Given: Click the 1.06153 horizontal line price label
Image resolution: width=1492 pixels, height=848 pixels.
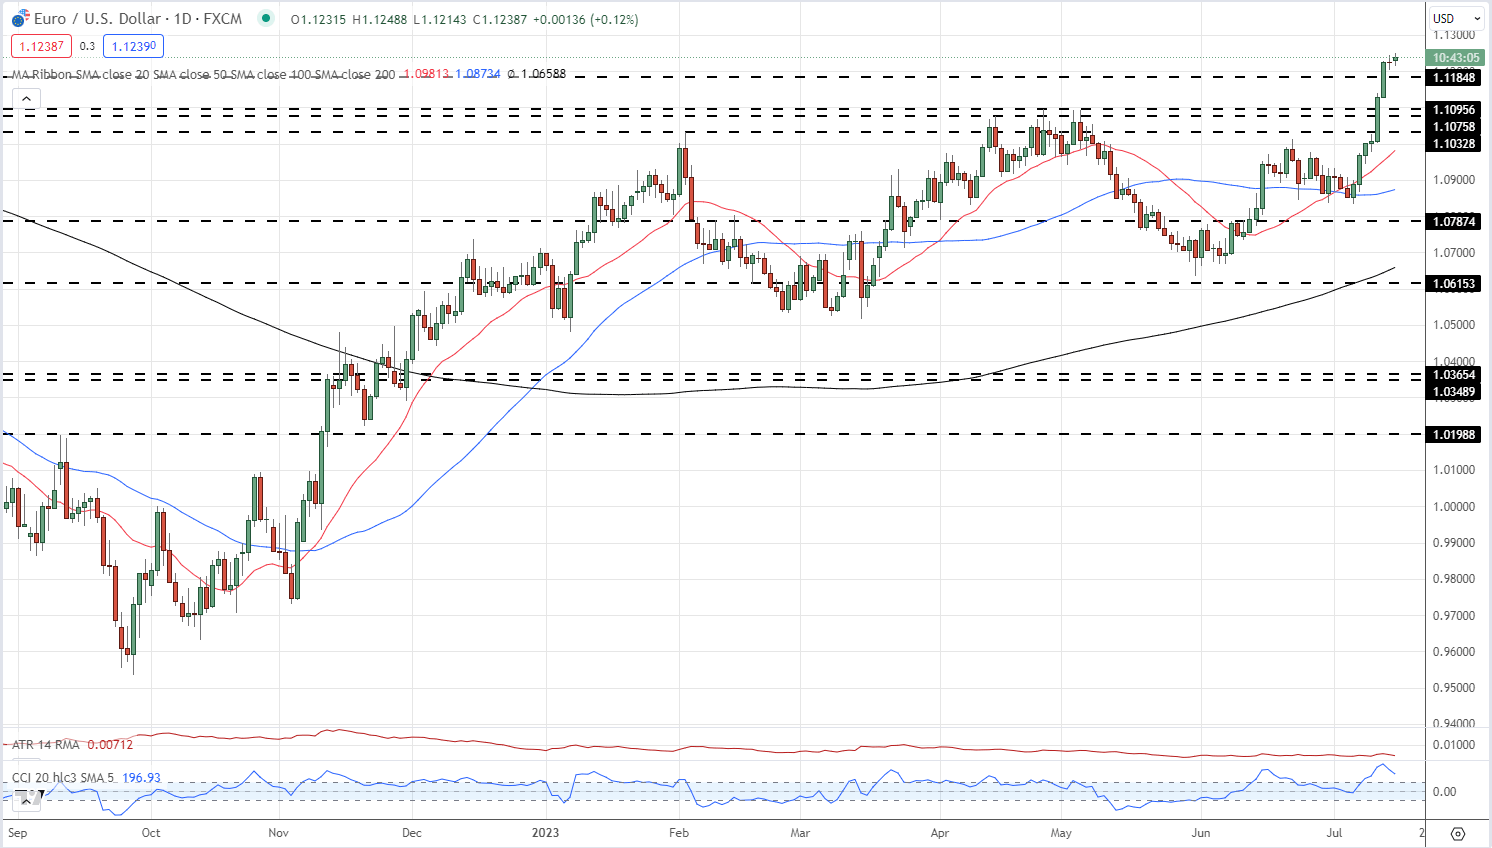Looking at the screenshot, I should pyautogui.click(x=1454, y=284).
